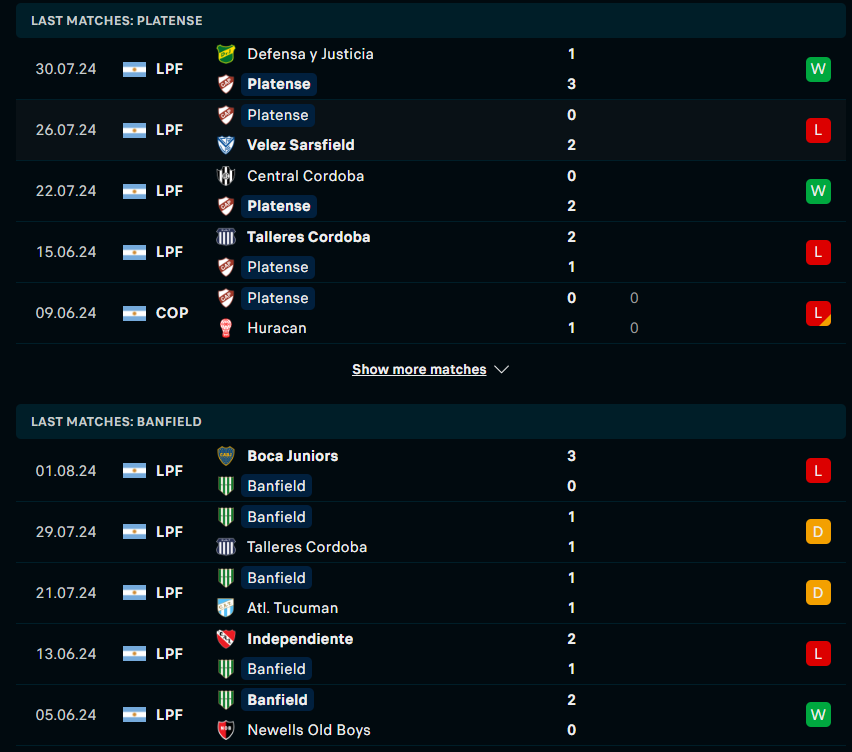Click the date 26.07.24
852x752 pixels.
pos(66,130)
